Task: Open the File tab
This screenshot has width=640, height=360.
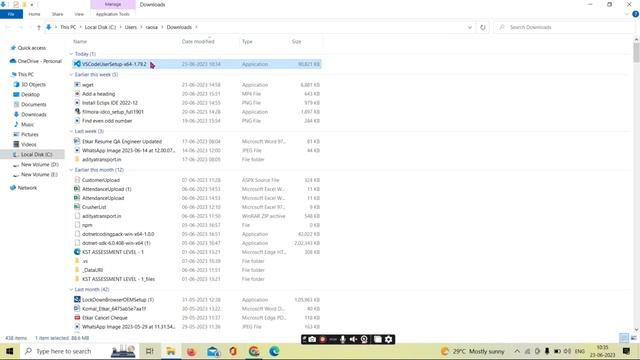Action: tap(11, 14)
